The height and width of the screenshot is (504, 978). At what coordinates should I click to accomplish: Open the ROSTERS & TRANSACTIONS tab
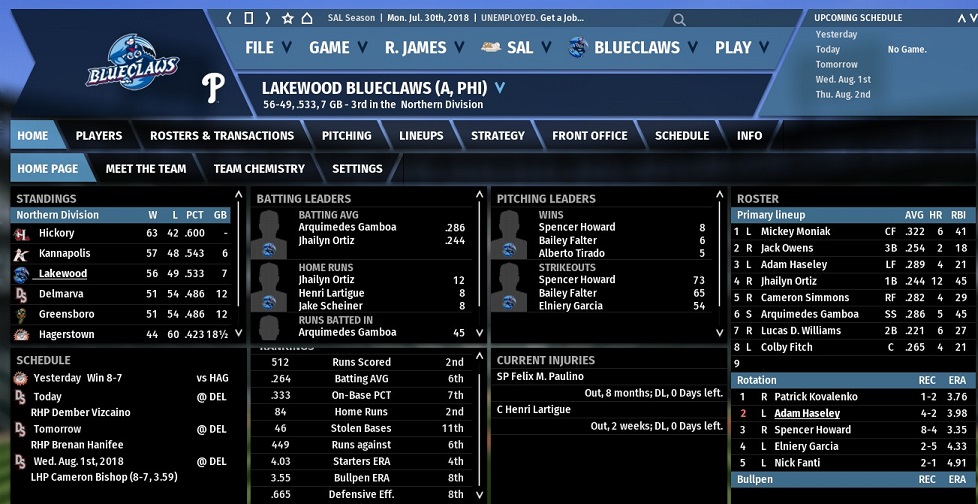tap(221, 135)
